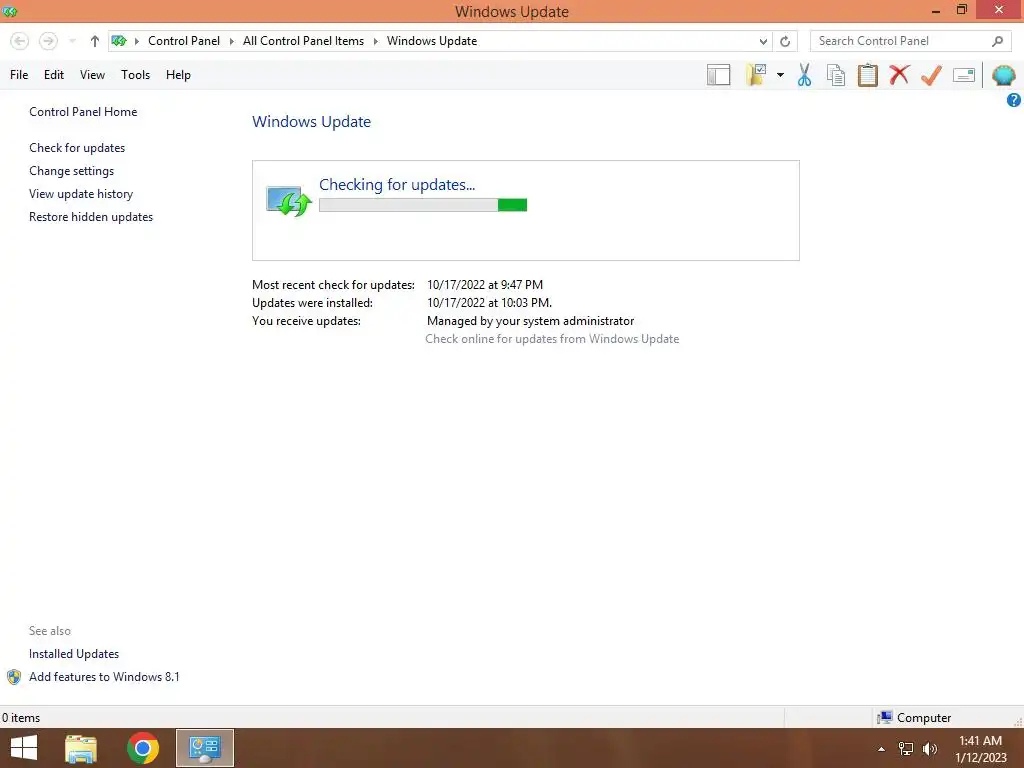The height and width of the screenshot is (768, 1024).
Task: Focus the Search Control Panel field
Action: [912, 41]
